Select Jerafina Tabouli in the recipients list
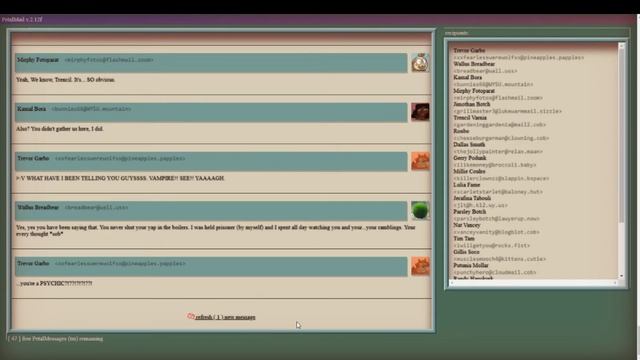This screenshot has width=640, height=360. pyautogui.click(x=472, y=198)
